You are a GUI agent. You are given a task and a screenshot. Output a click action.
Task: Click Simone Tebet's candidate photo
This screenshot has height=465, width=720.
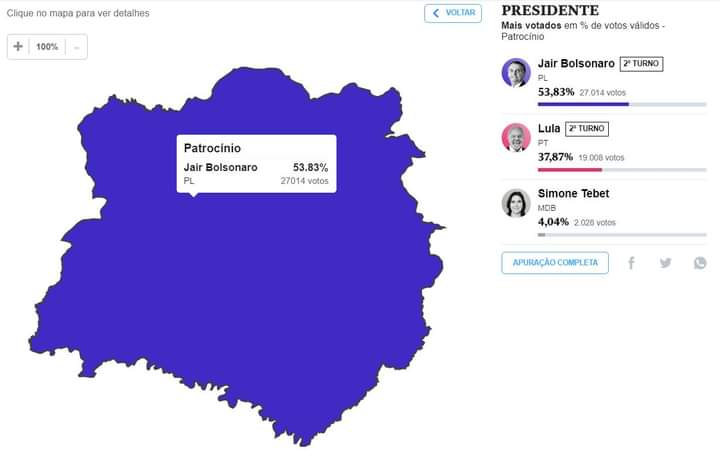click(516, 202)
